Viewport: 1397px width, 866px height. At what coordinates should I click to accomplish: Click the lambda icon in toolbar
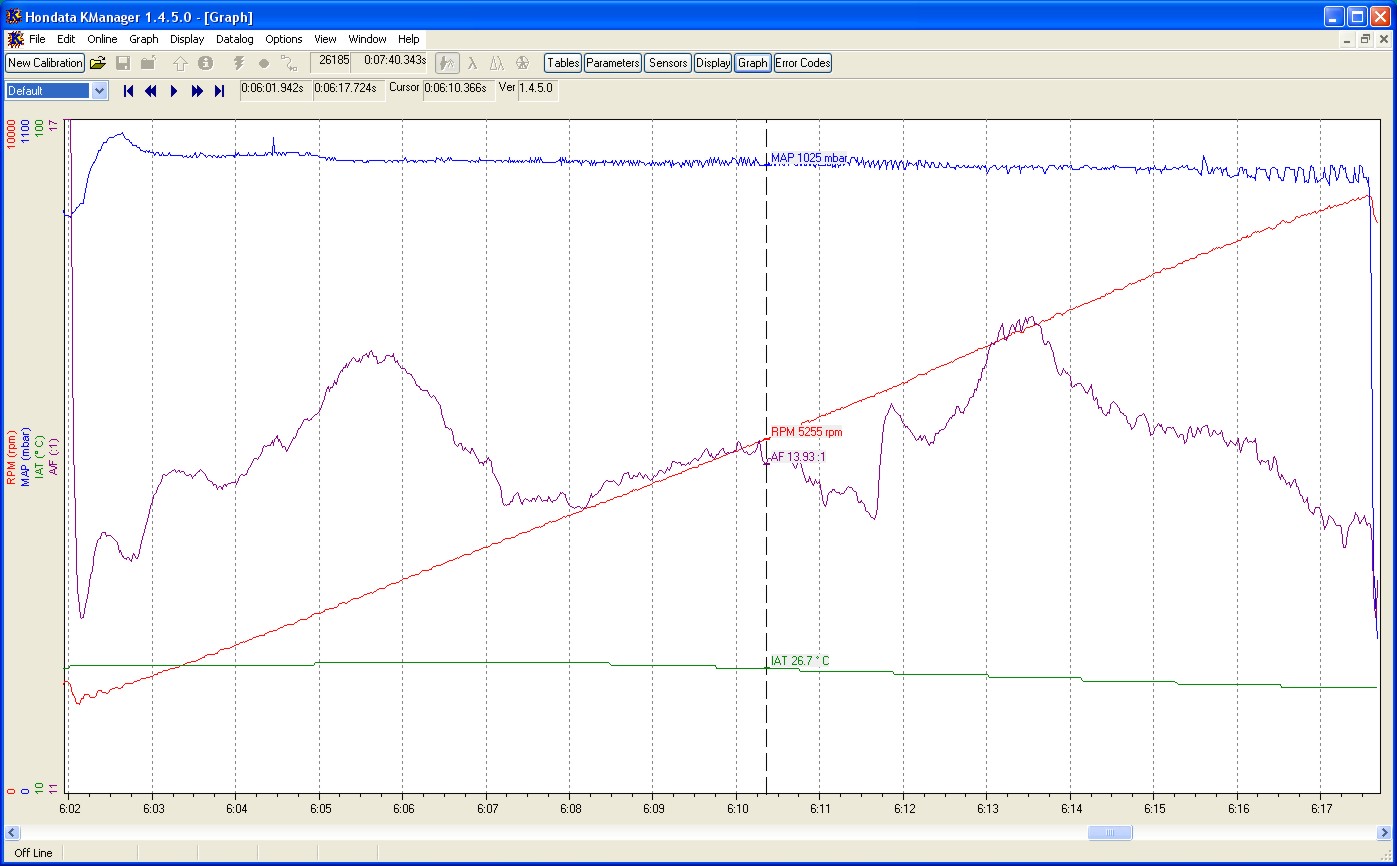click(472, 63)
